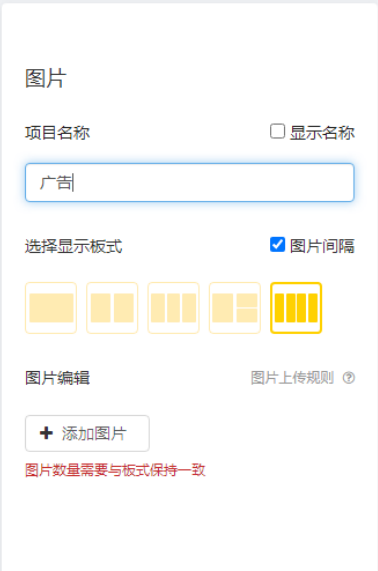Screen dimensions: 378x571
Task: Click the 添加图片 button
Action: click(x=87, y=433)
